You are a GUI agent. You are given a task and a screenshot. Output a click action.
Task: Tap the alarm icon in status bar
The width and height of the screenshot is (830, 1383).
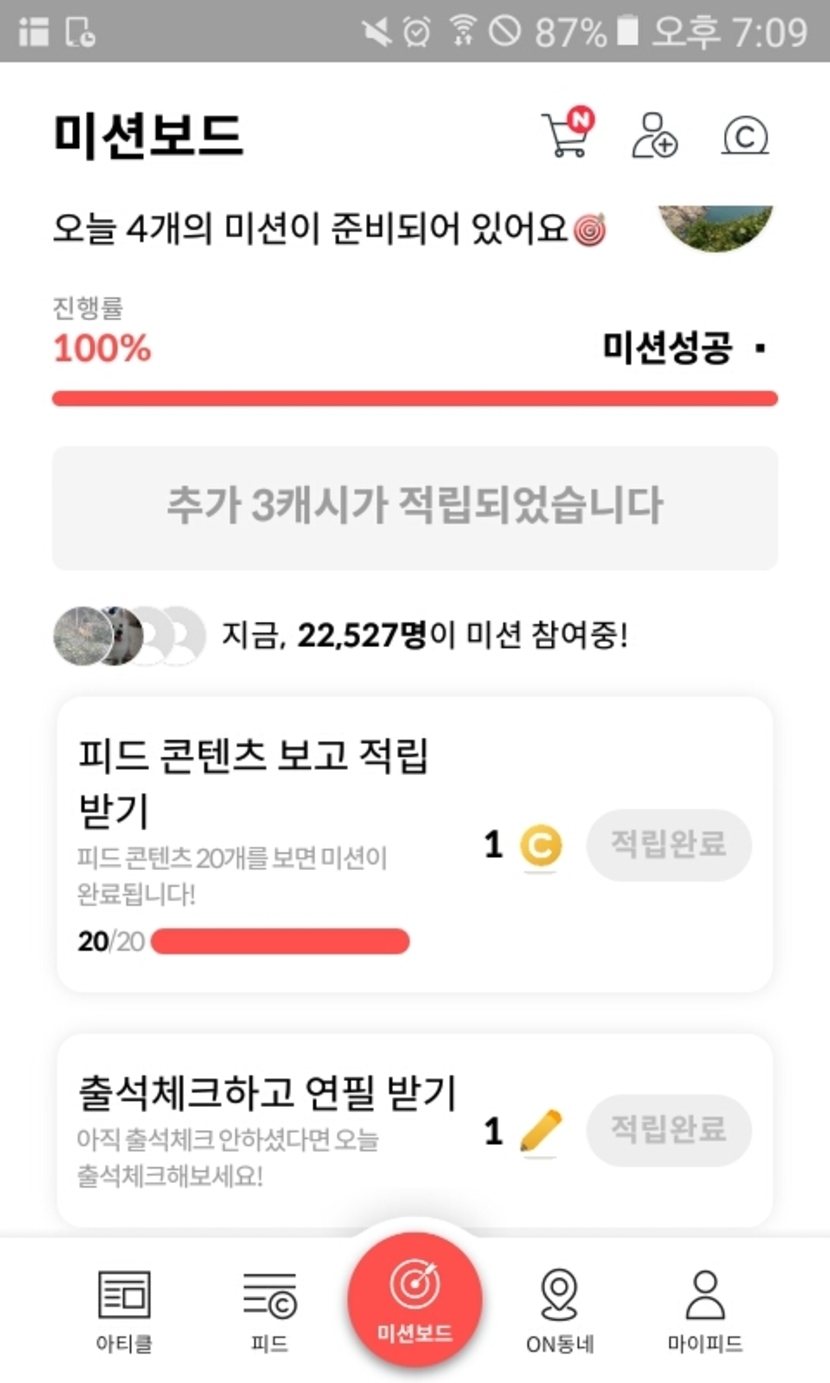(417, 32)
